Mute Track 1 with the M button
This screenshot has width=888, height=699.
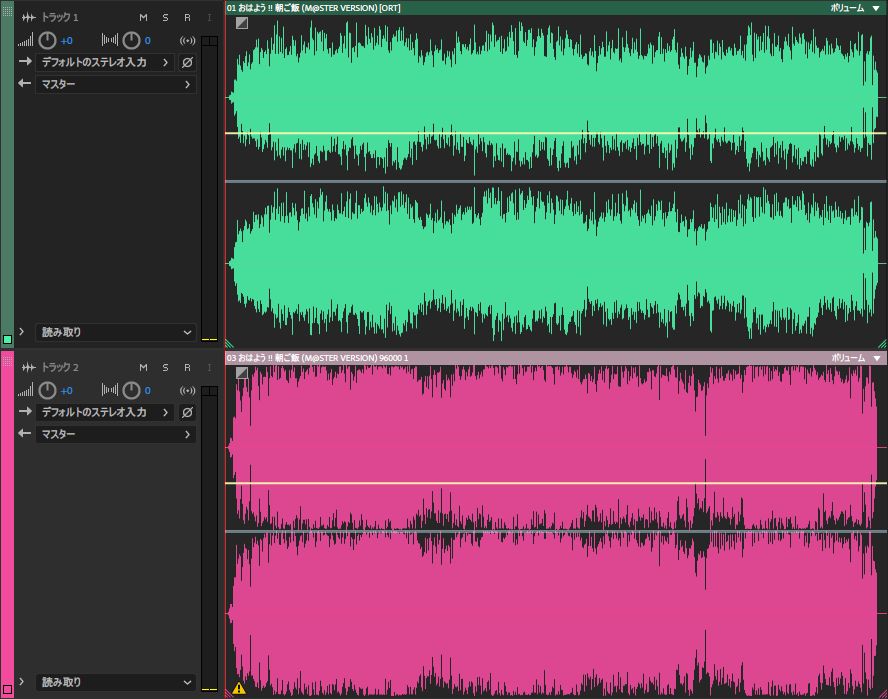143,18
